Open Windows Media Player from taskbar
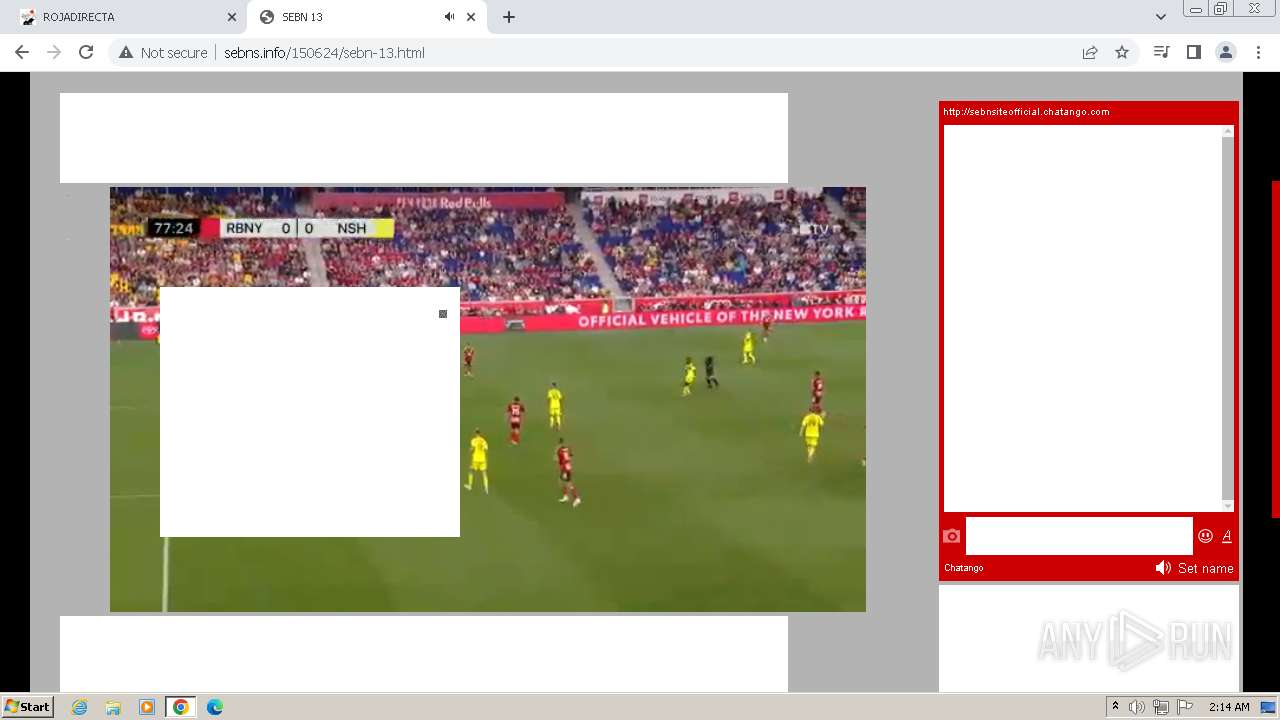 pyautogui.click(x=147, y=707)
